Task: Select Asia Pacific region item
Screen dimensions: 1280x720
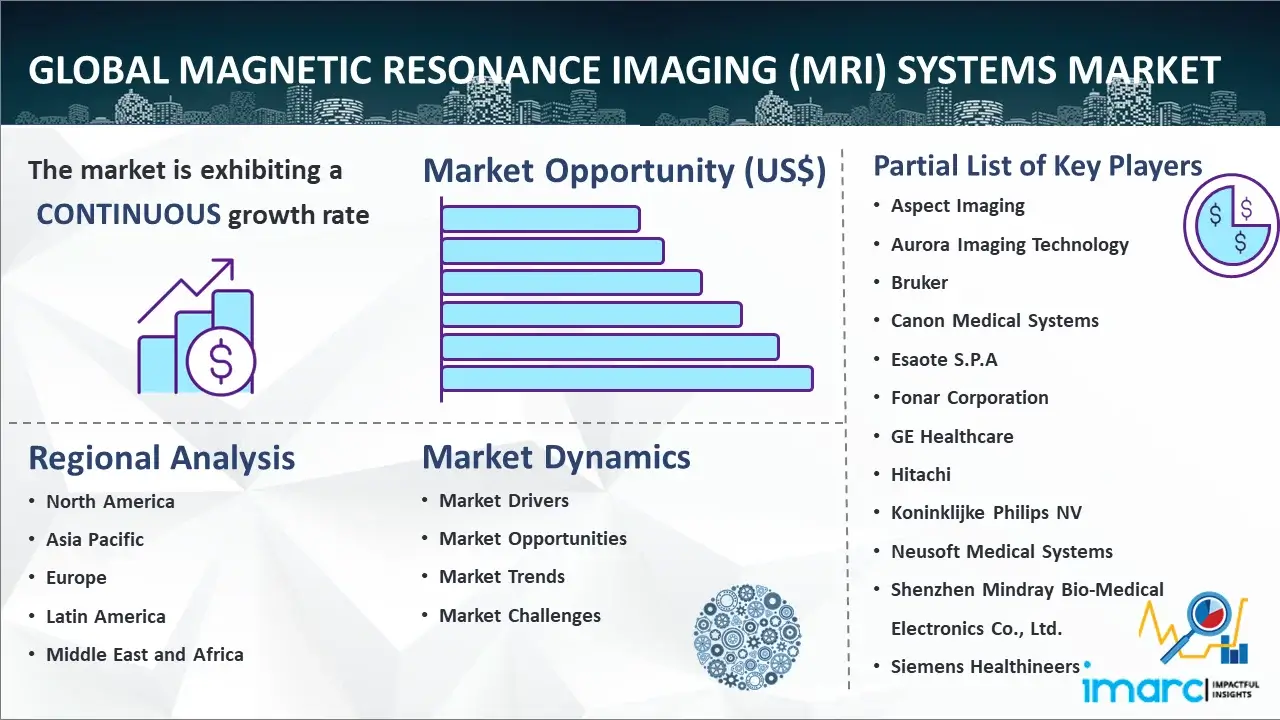Action: pos(95,539)
